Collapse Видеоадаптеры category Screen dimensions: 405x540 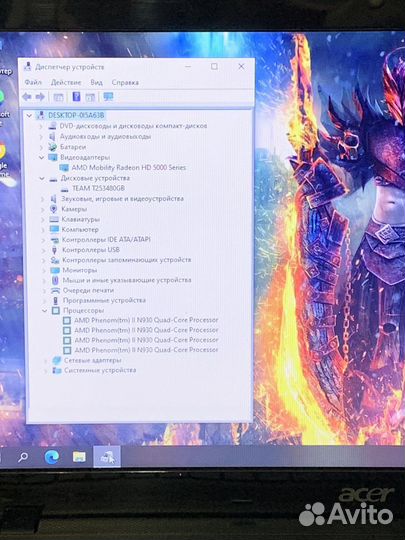point(42,157)
